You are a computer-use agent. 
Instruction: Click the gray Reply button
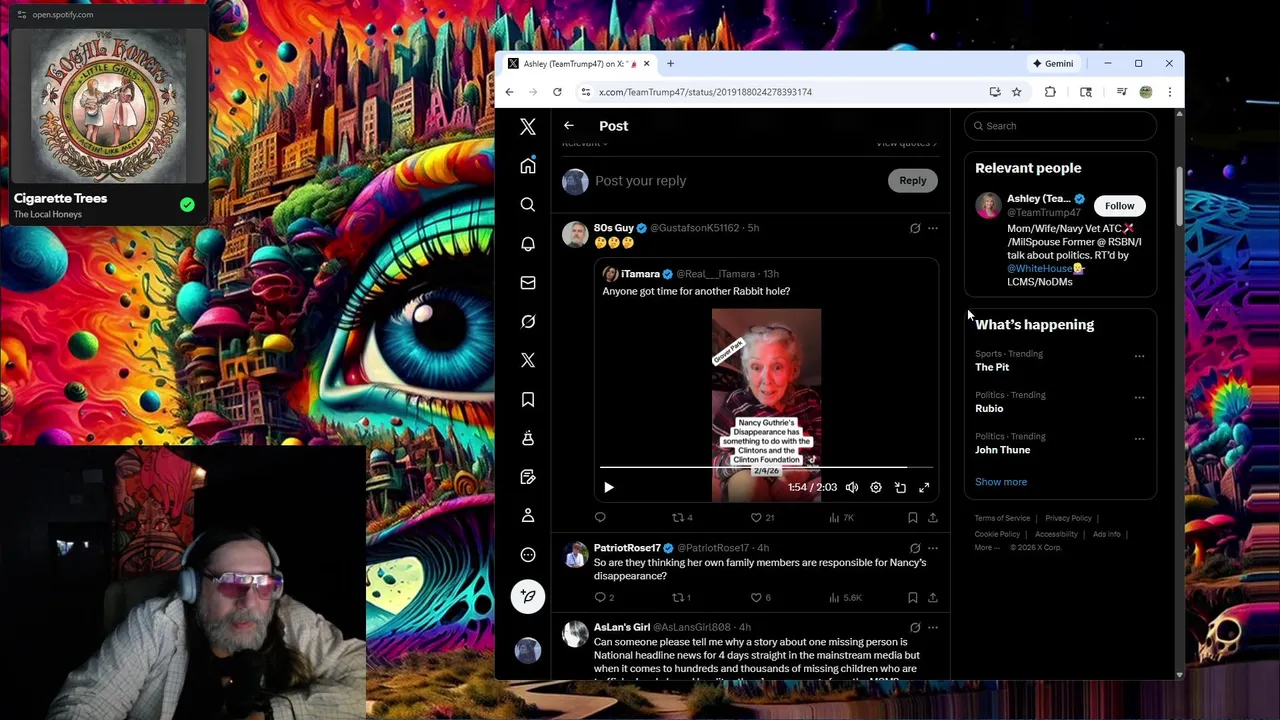pyautogui.click(x=912, y=181)
